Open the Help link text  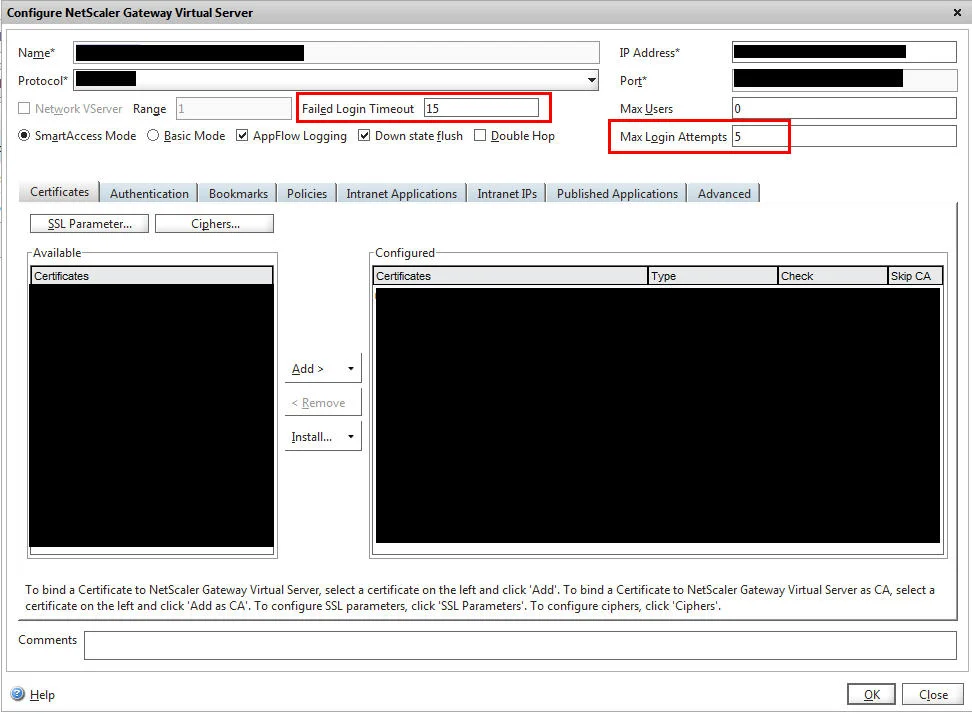coord(42,695)
